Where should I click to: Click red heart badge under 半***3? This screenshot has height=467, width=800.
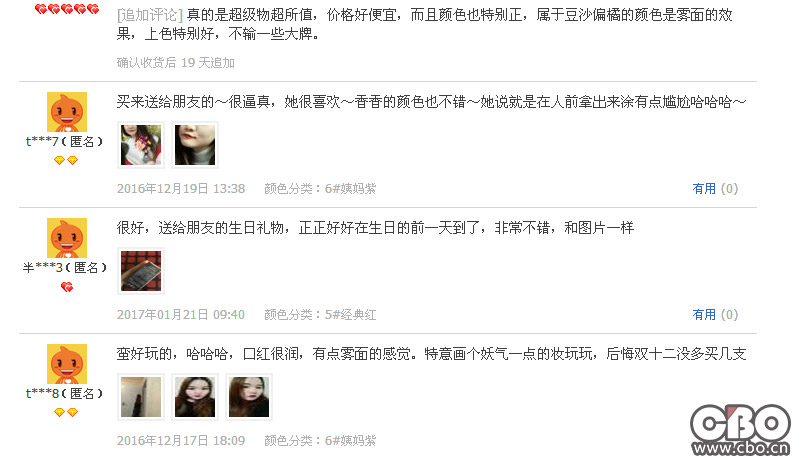point(67,287)
